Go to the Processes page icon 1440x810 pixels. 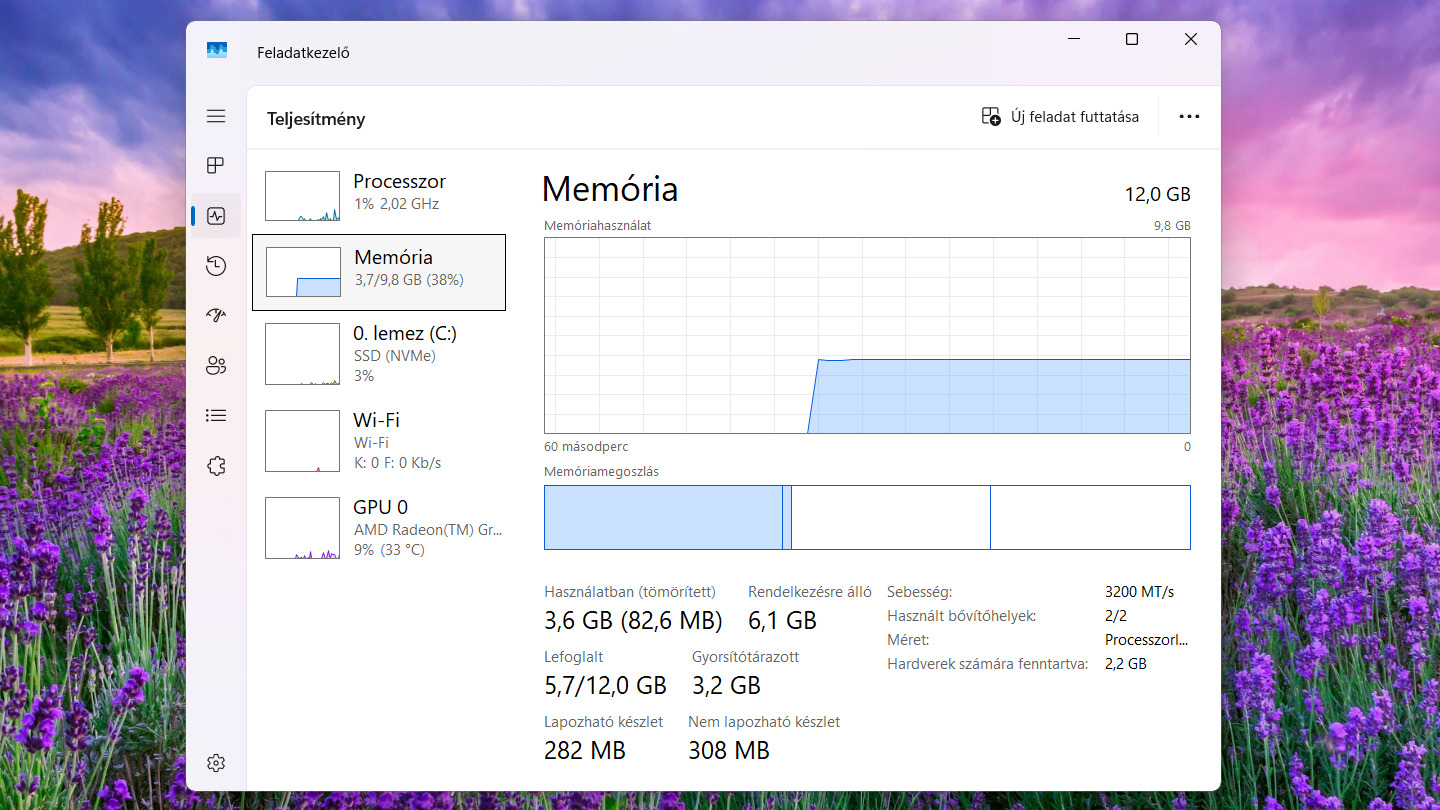[x=216, y=165]
